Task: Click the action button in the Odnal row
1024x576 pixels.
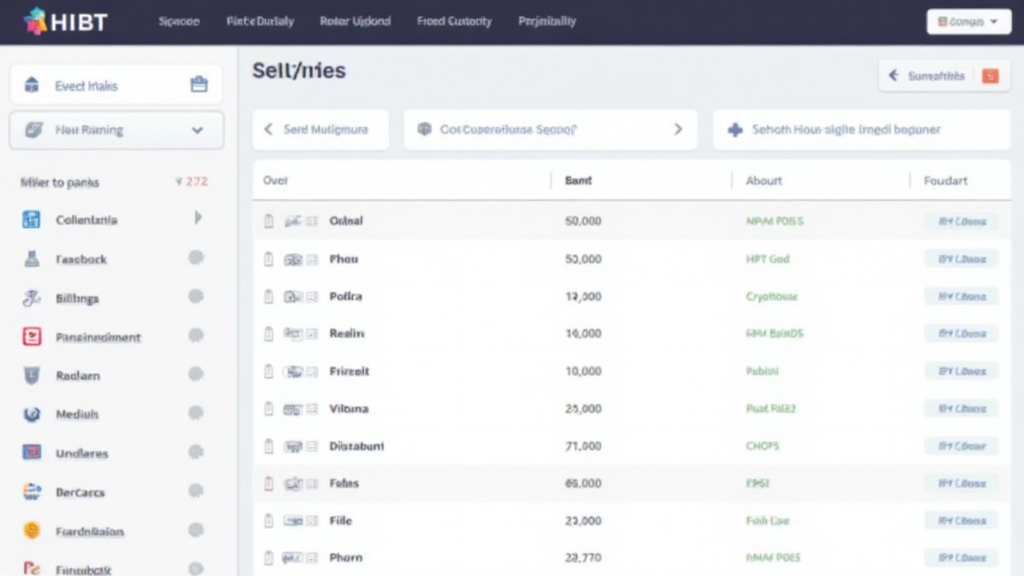Action: point(961,221)
